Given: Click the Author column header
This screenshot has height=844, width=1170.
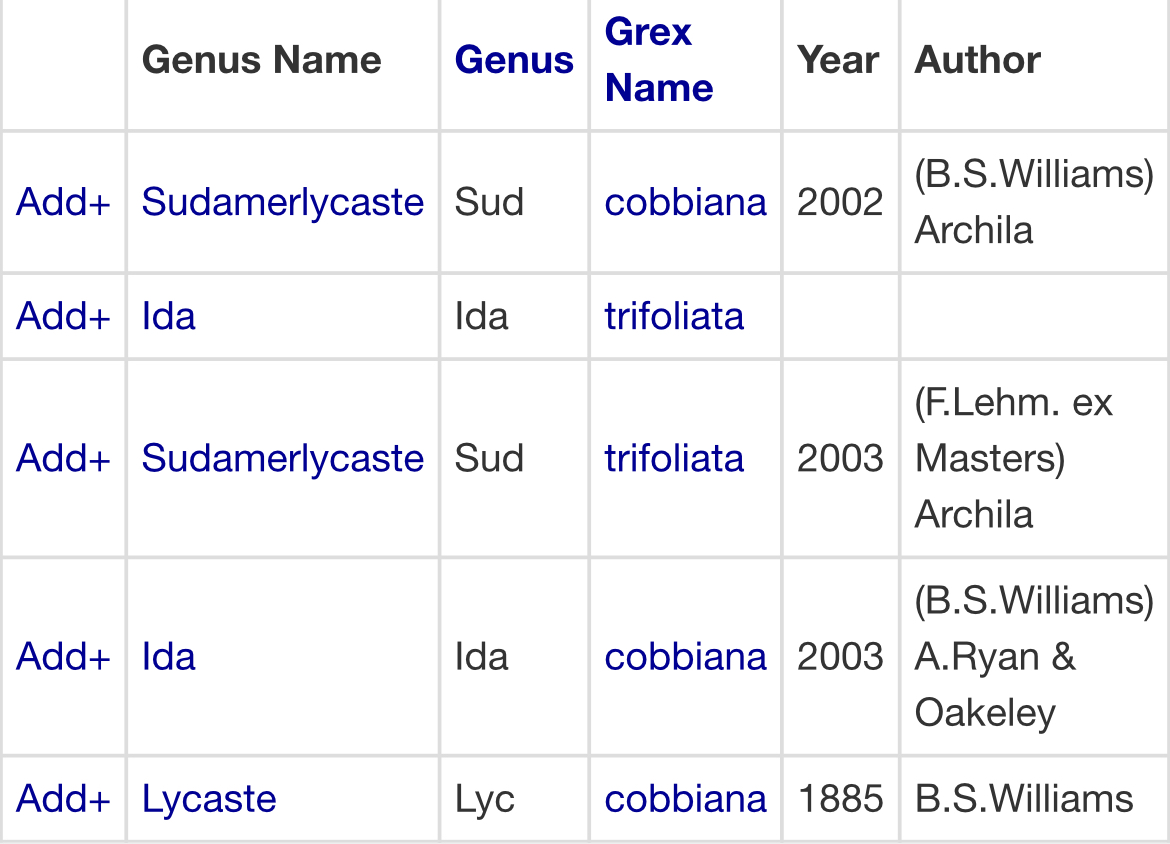Looking at the screenshot, I should tap(977, 60).
